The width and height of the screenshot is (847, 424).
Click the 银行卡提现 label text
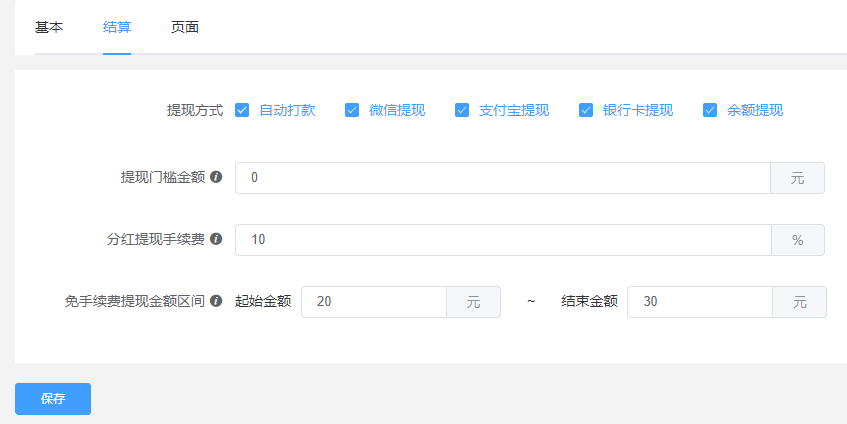tap(638, 110)
